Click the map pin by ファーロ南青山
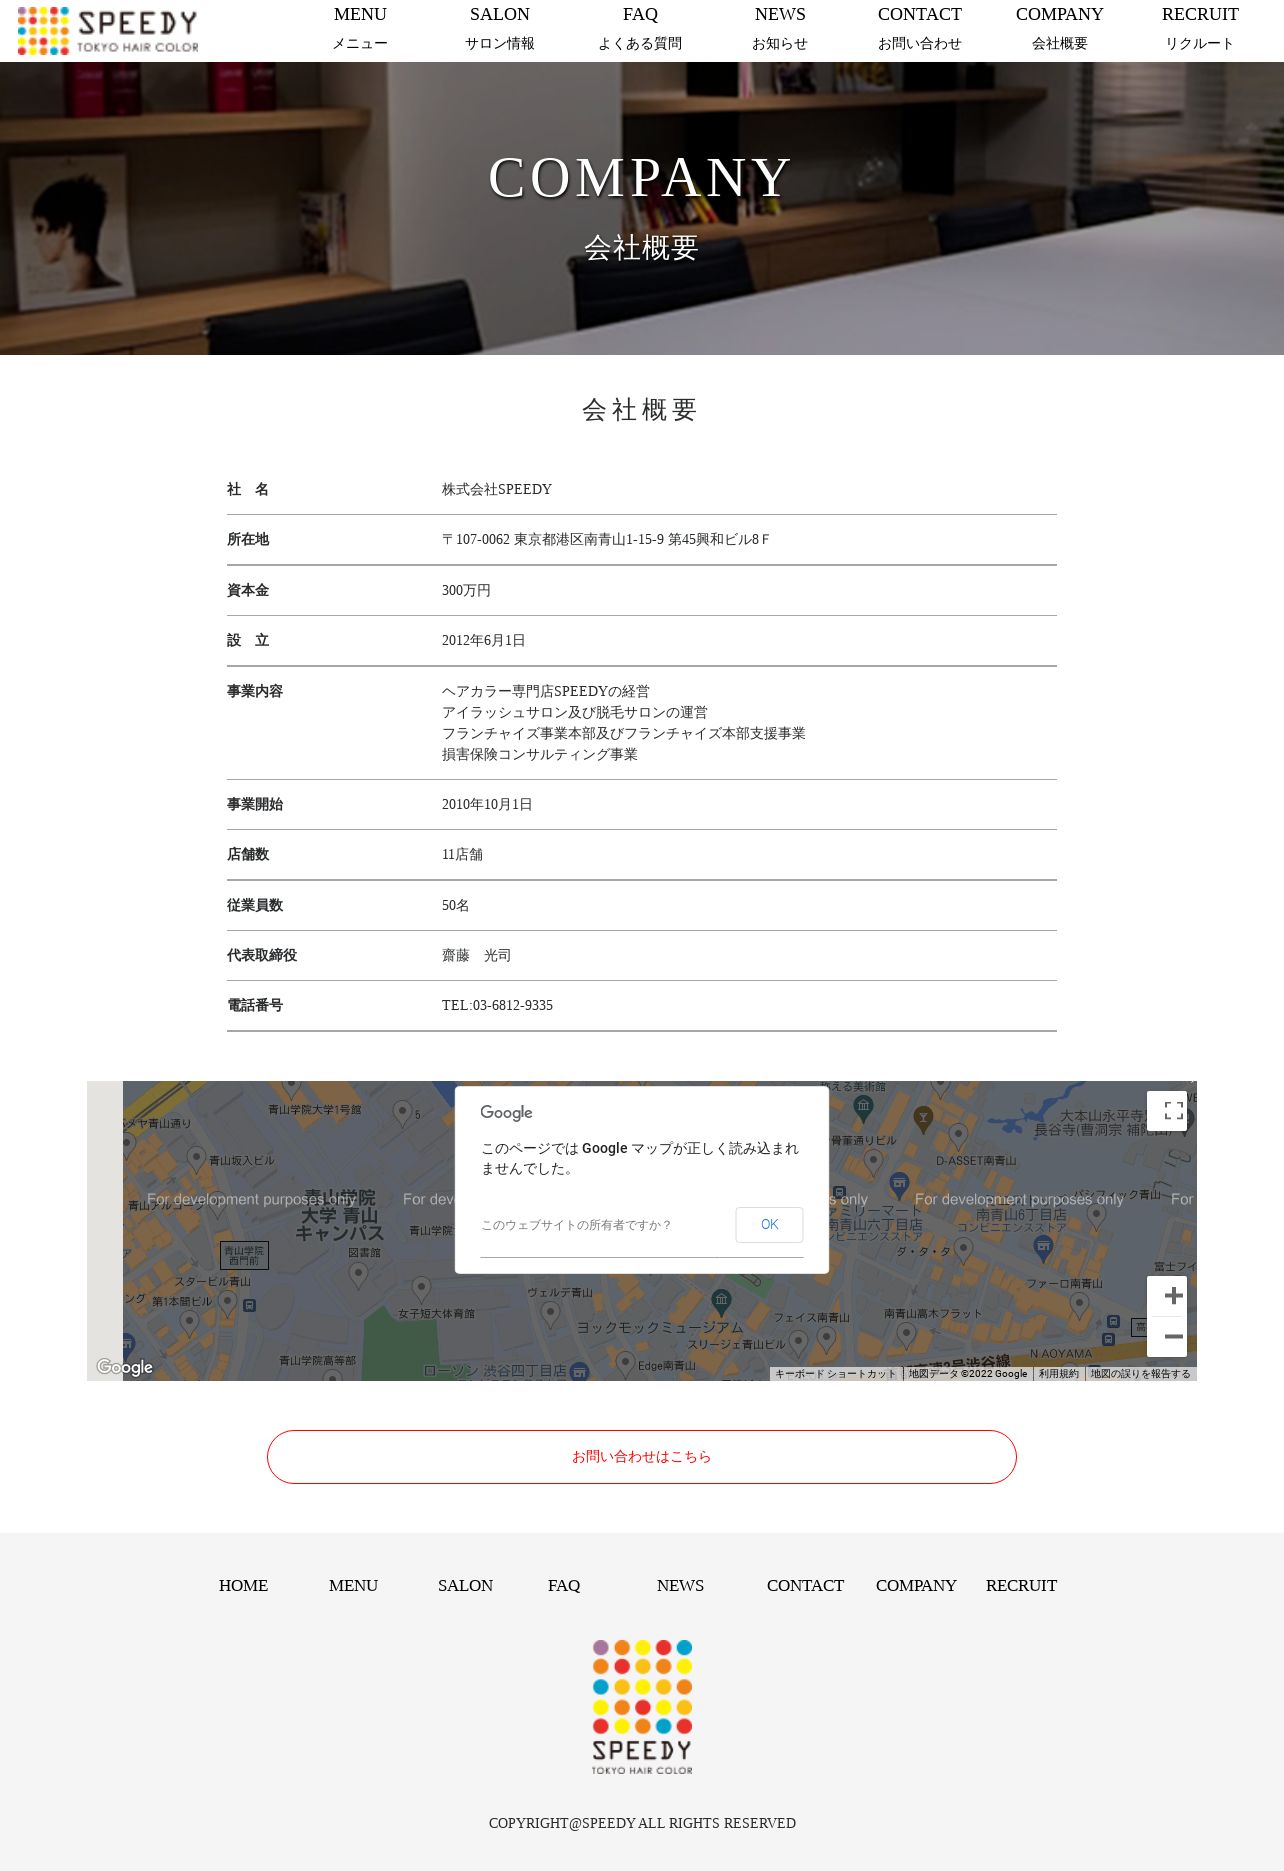 click(1079, 1305)
